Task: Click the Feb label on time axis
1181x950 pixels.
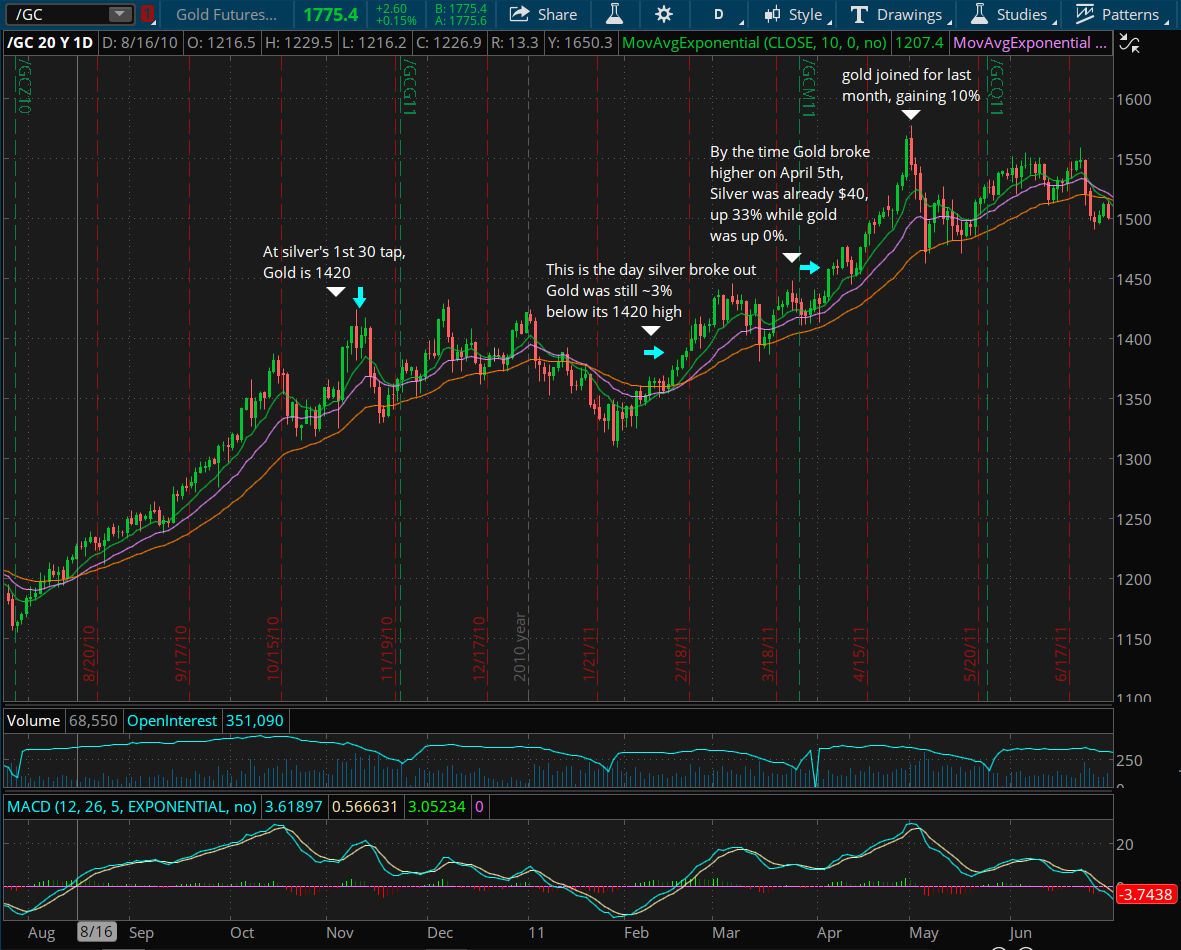Action: [x=636, y=933]
